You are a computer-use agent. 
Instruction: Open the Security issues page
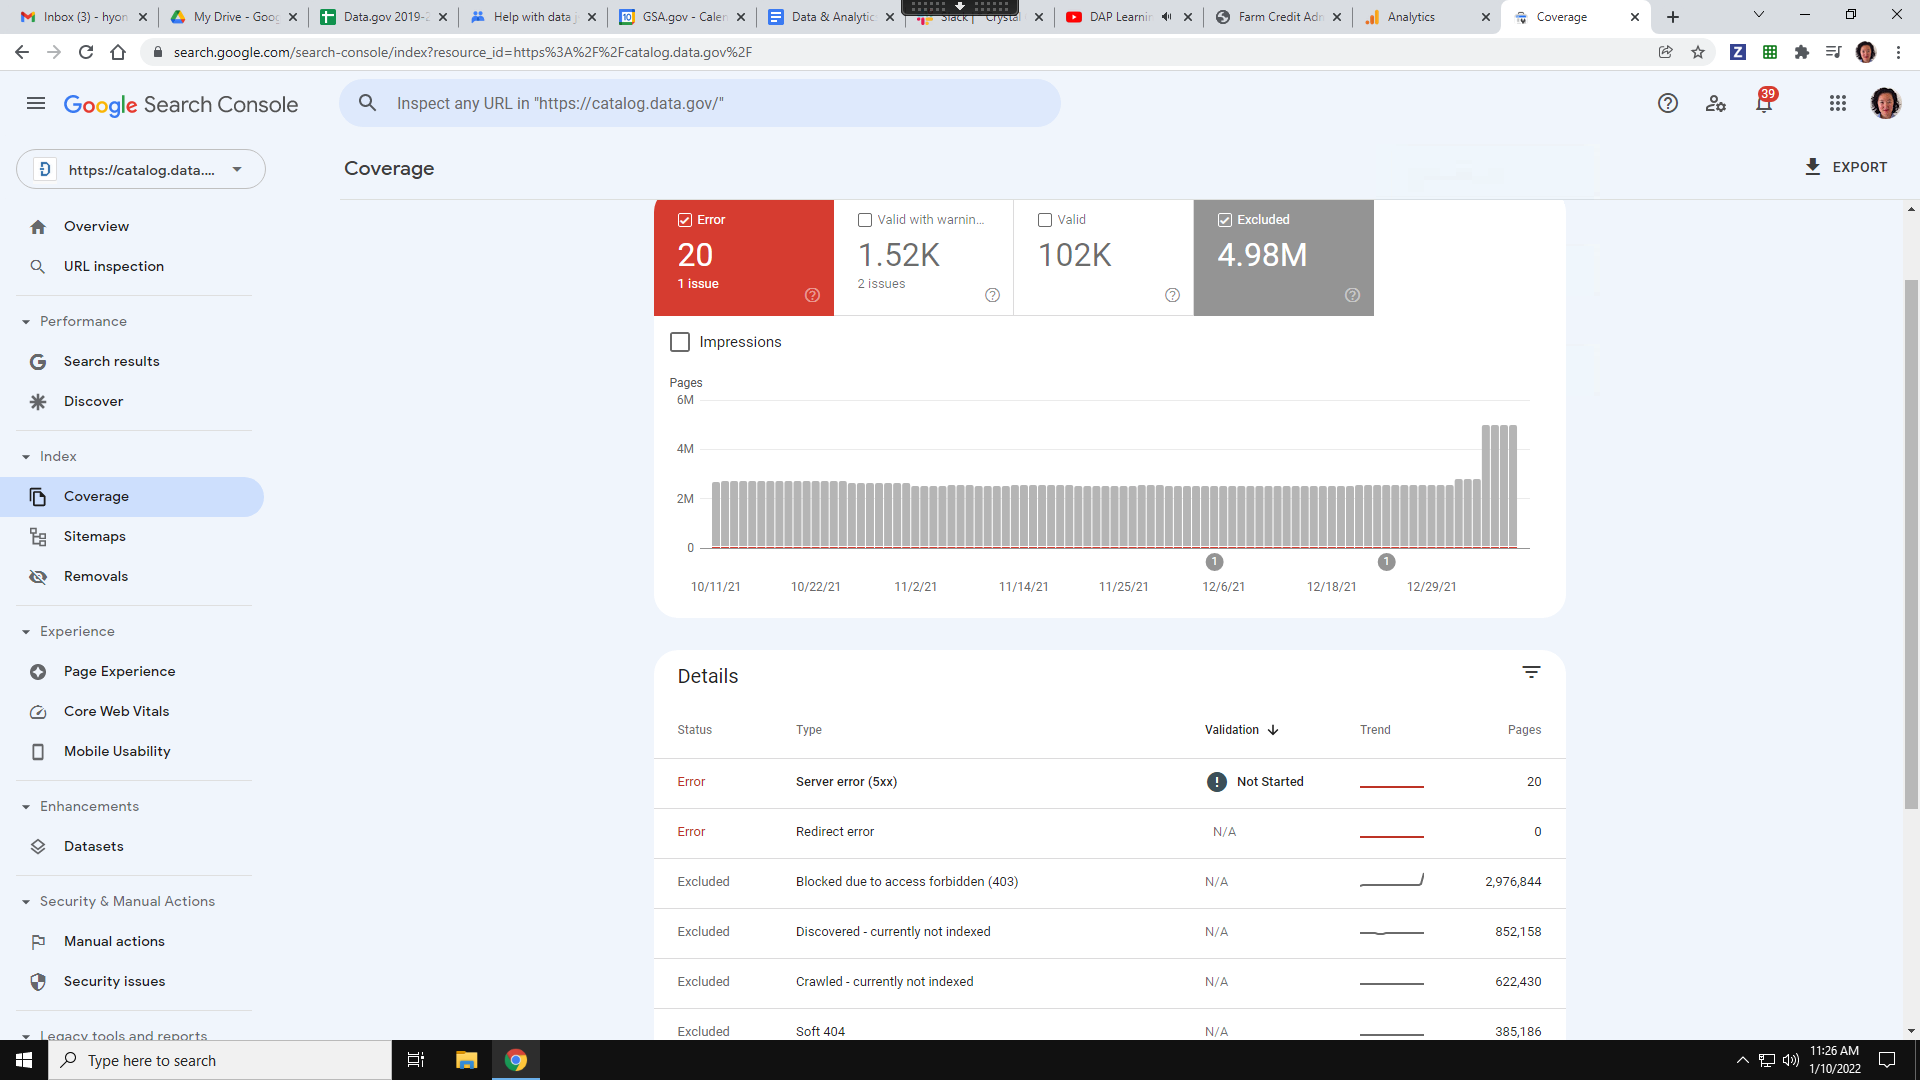(132, 981)
